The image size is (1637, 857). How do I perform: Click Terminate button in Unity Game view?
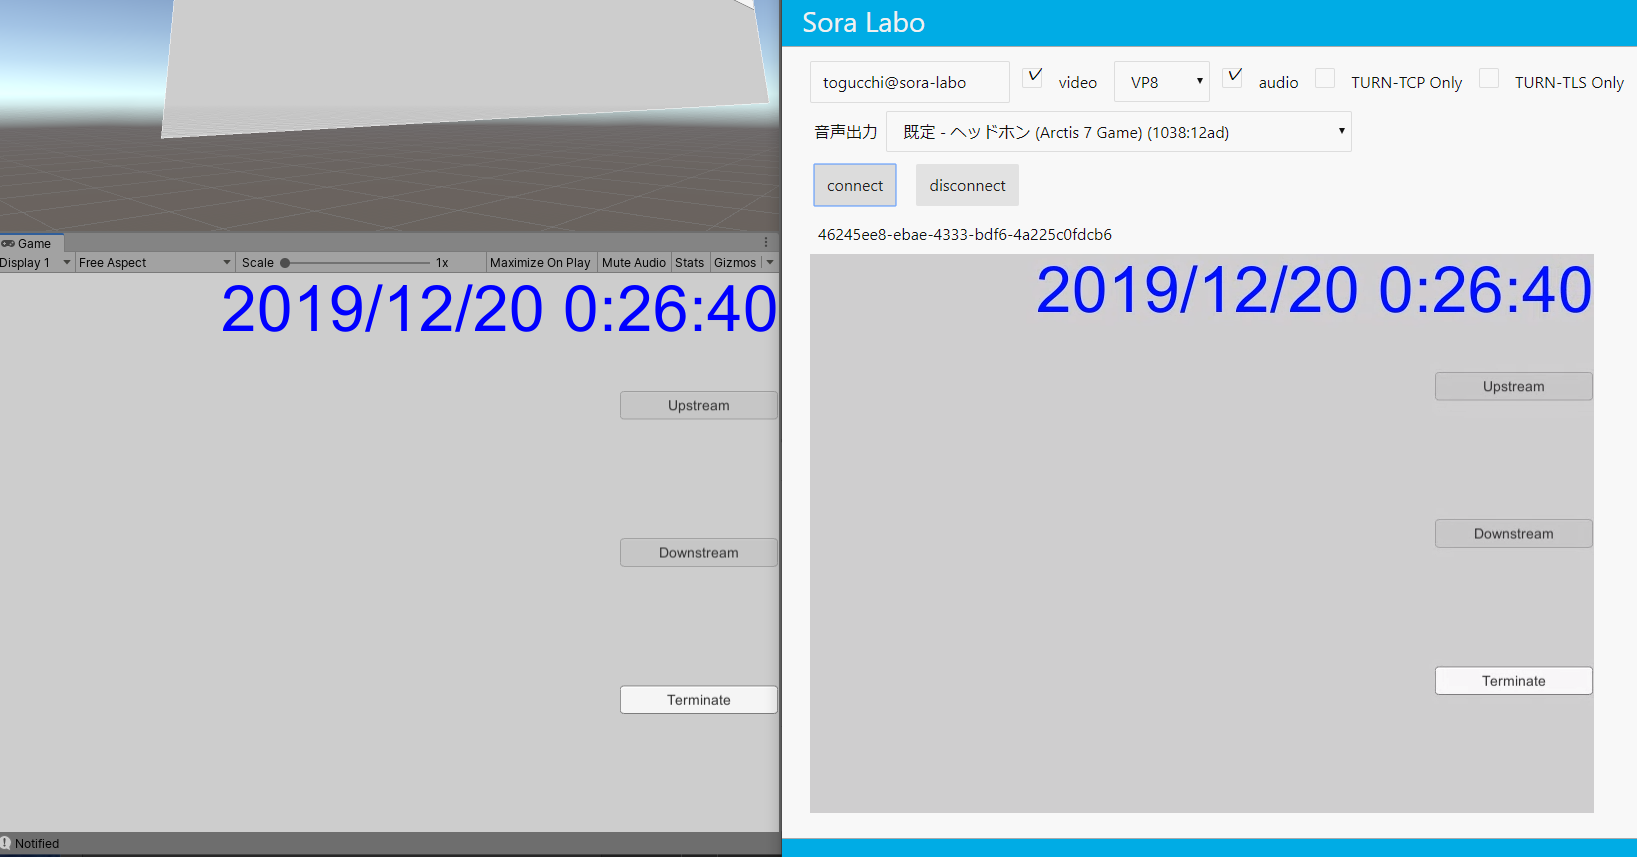tap(699, 699)
